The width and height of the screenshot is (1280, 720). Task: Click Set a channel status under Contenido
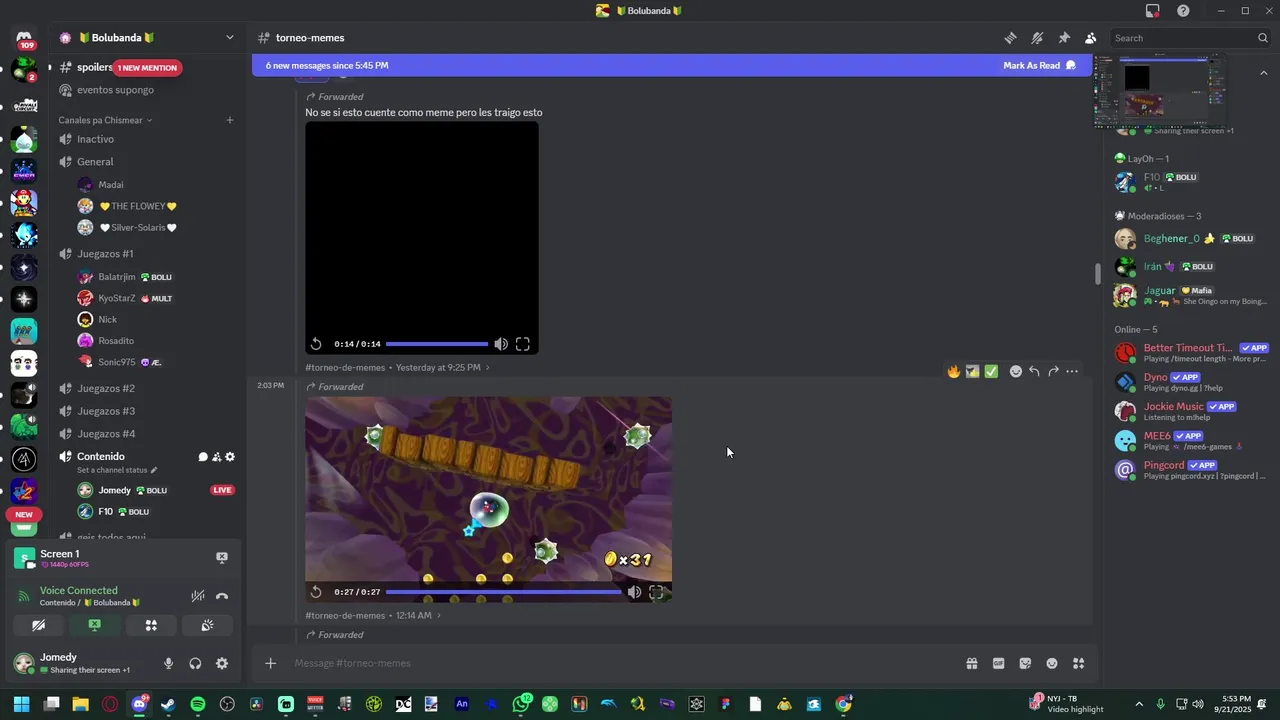point(117,470)
